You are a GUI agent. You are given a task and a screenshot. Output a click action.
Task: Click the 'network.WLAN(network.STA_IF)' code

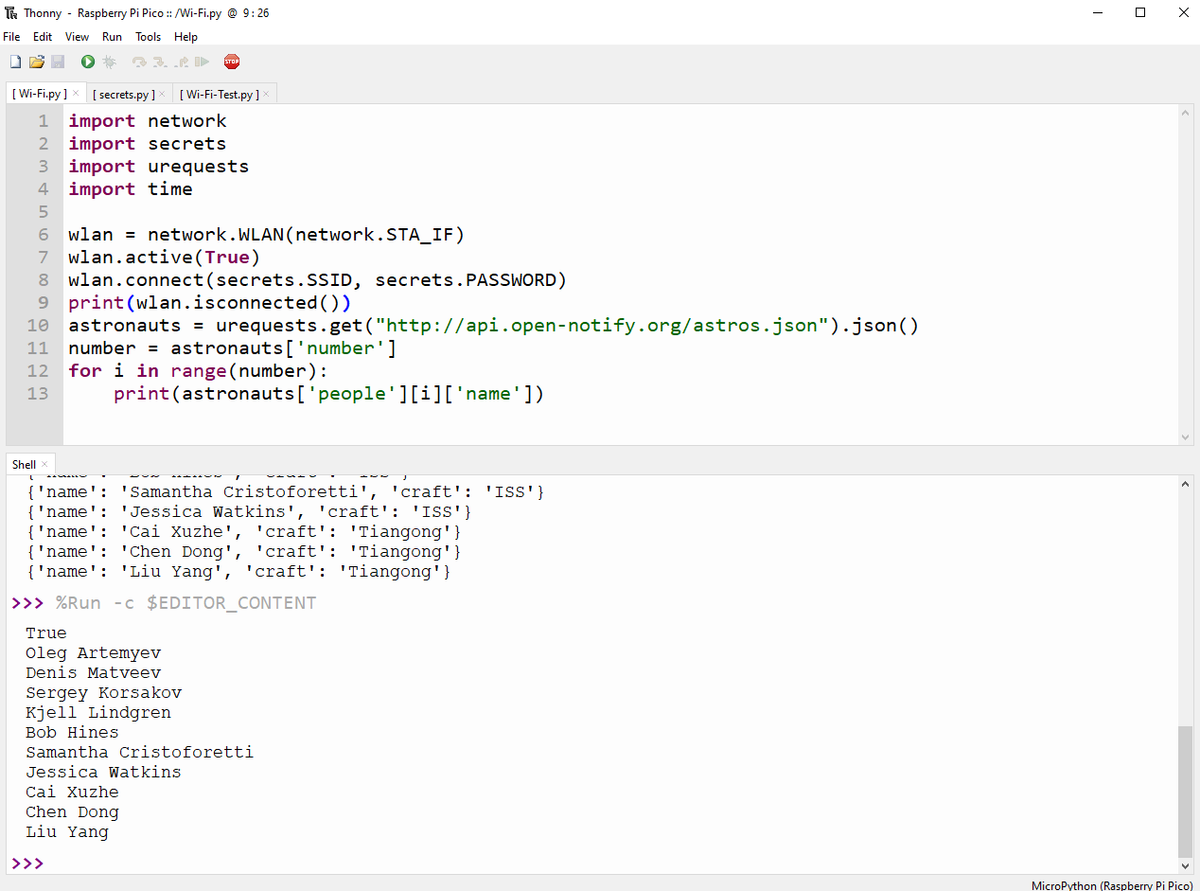pyautogui.click(x=307, y=235)
